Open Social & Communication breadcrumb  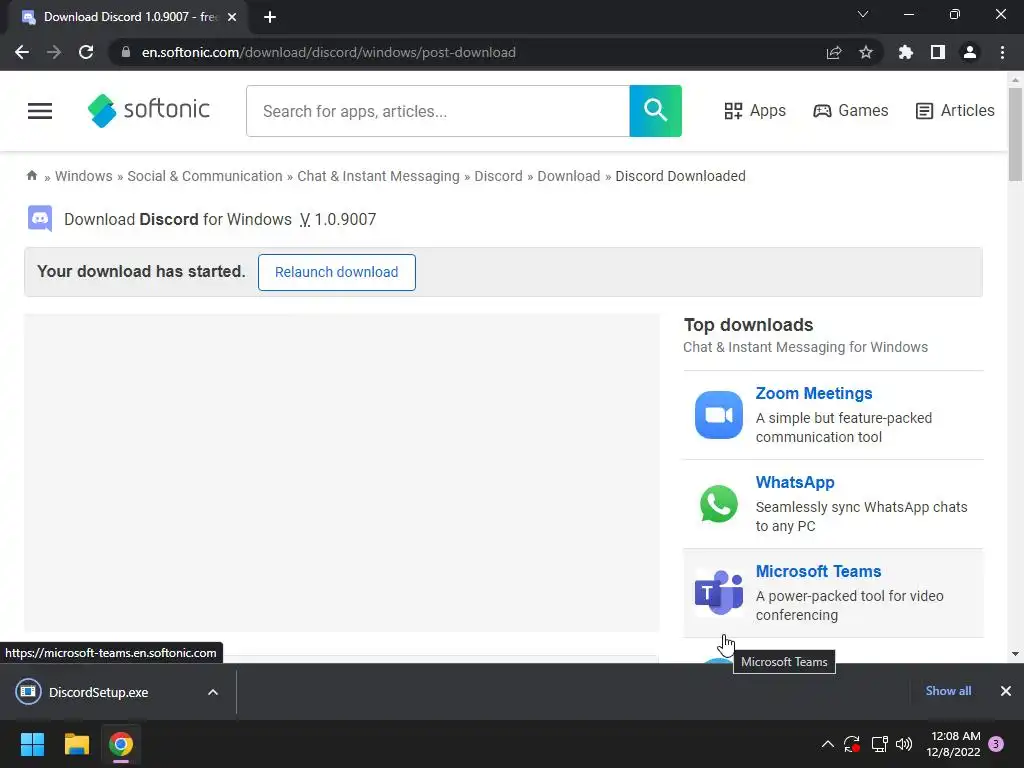204,176
